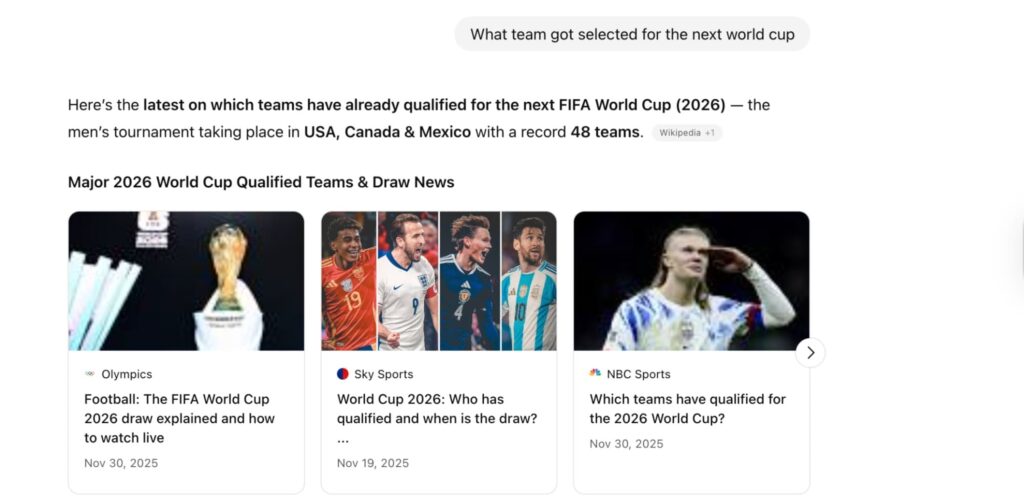Click Nov 30, 2025 date on Olympics card
This screenshot has width=1024, height=500.
(121, 463)
